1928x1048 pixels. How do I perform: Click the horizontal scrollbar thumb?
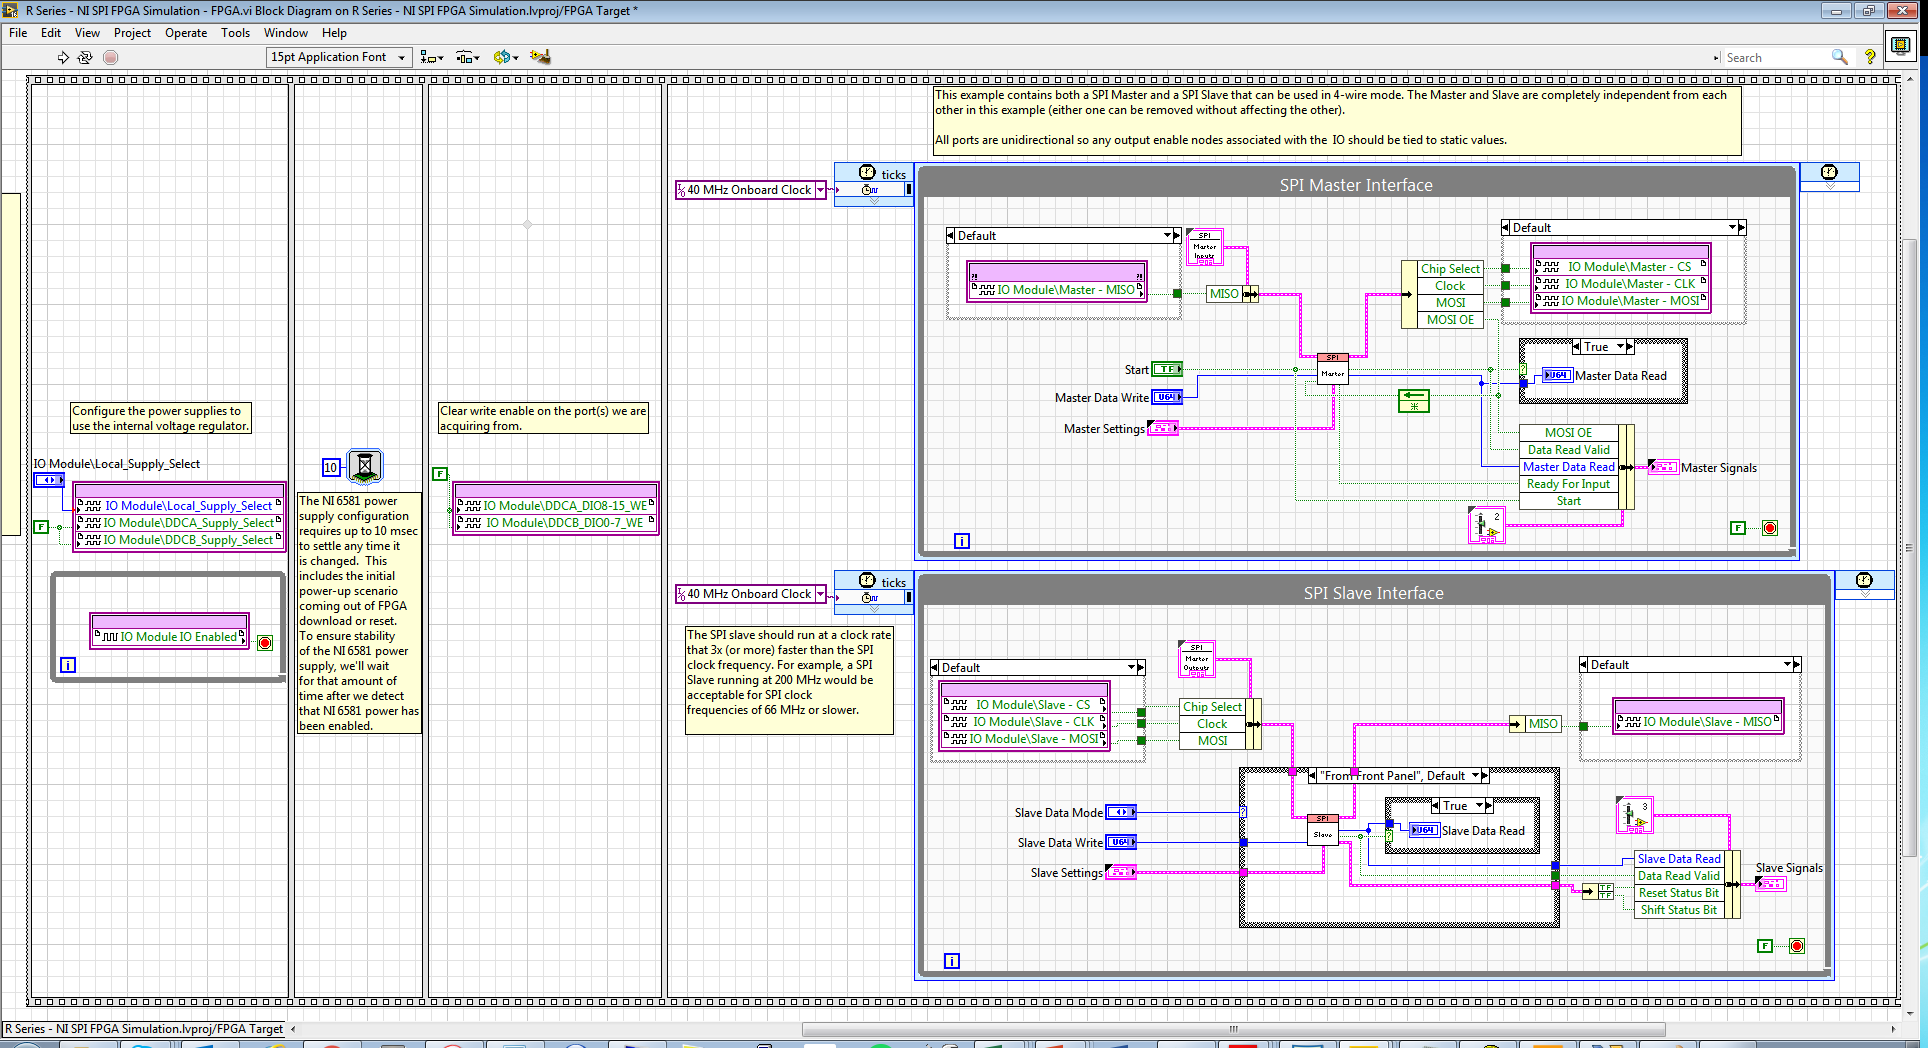pyautogui.click(x=1233, y=1029)
